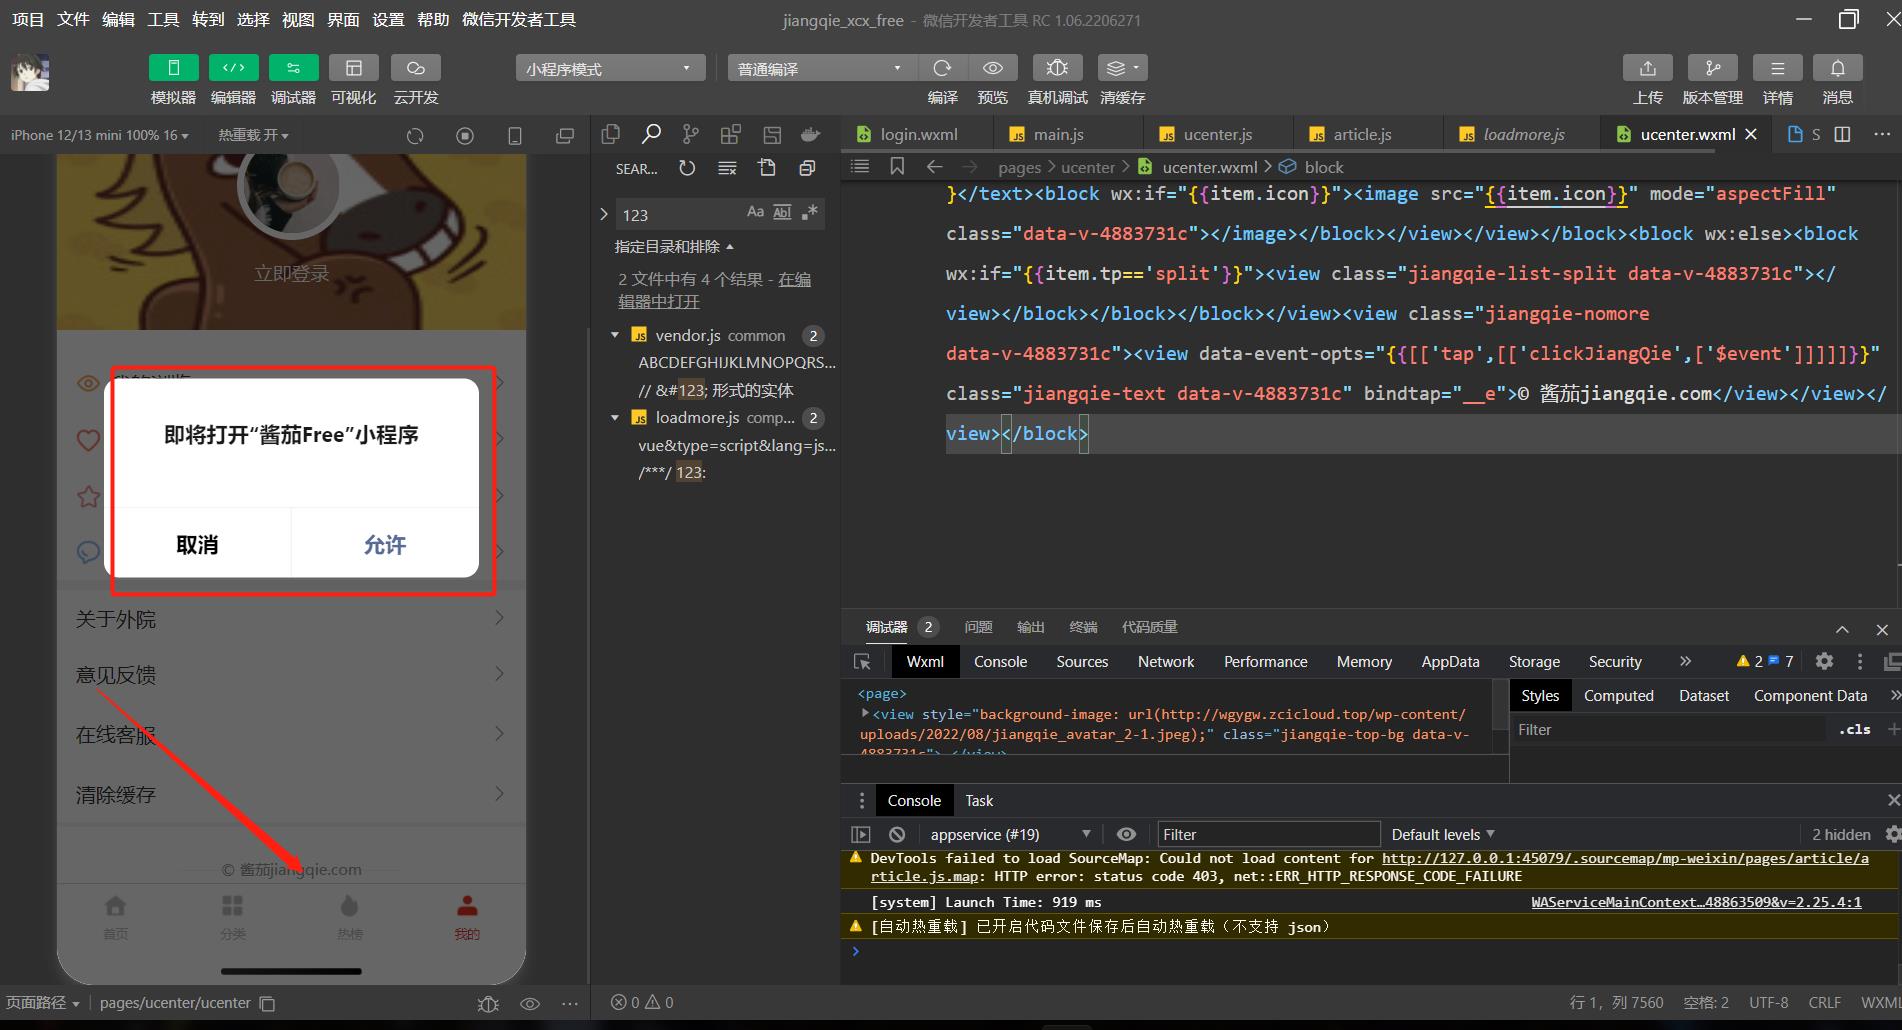Image resolution: width=1902 pixels, height=1030 pixels.
Task: Clear the console icon
Action: coord(897,834)
